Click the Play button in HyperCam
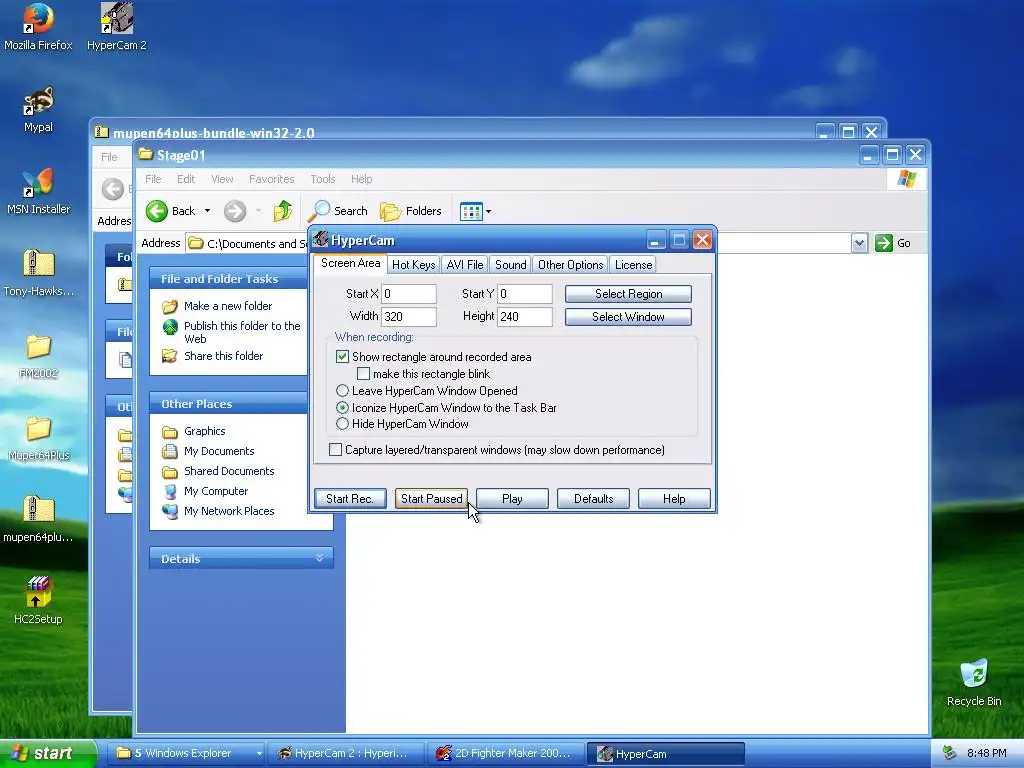1024x768 pixels. coord(512,499)
